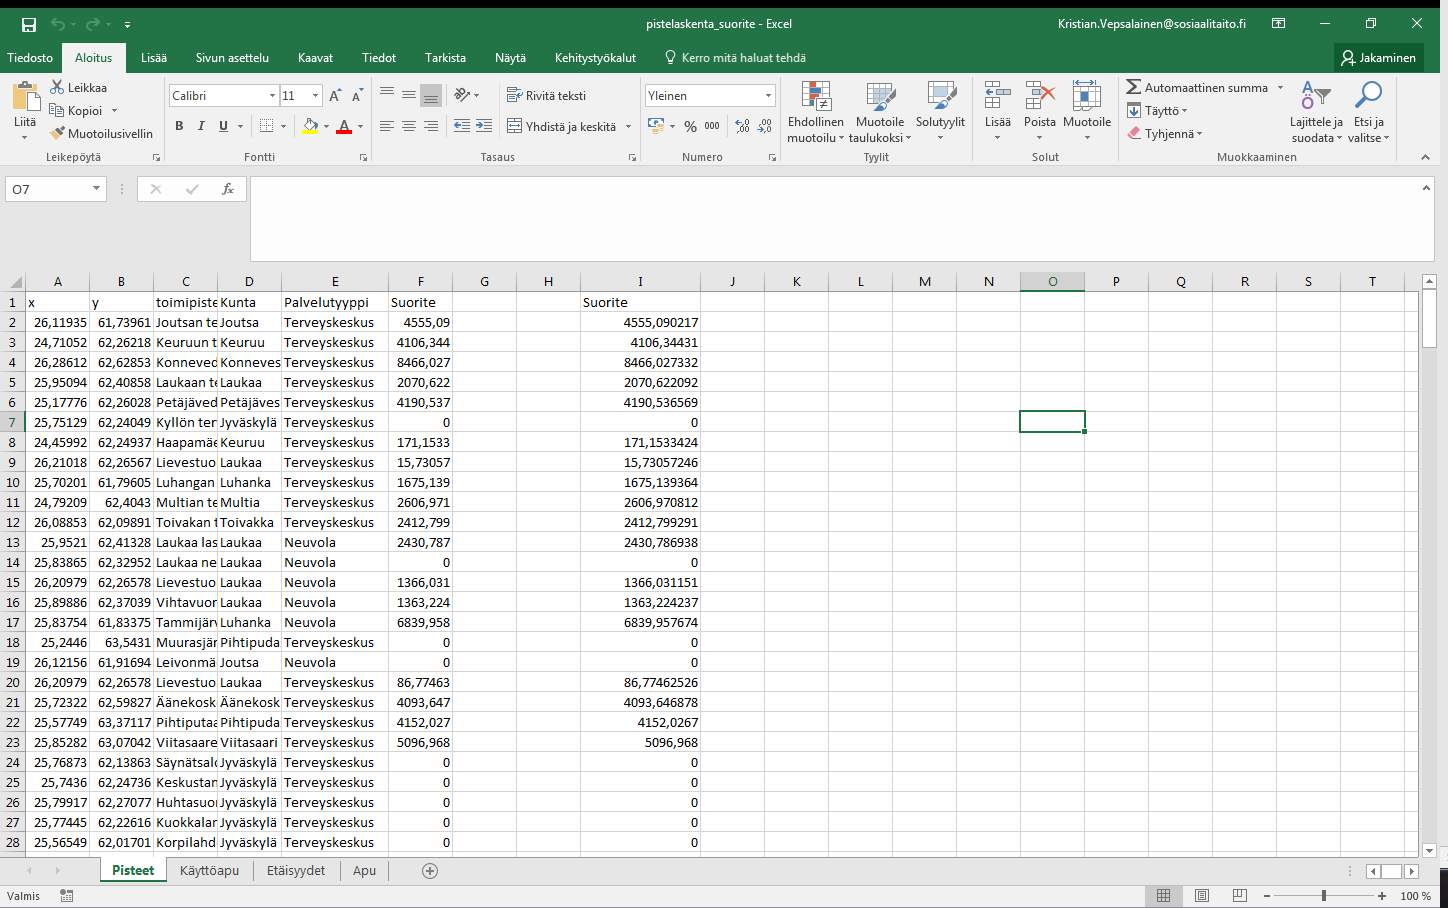Save the workbook with the floppy disk icon
The width and height of the screenshot is (1448, 908).
[x=29, y=24]
